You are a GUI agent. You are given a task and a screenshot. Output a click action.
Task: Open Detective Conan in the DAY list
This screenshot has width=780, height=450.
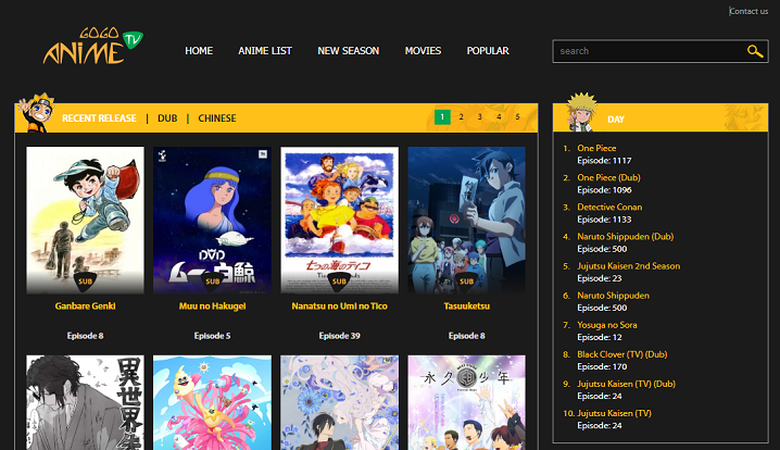(609, 207)
